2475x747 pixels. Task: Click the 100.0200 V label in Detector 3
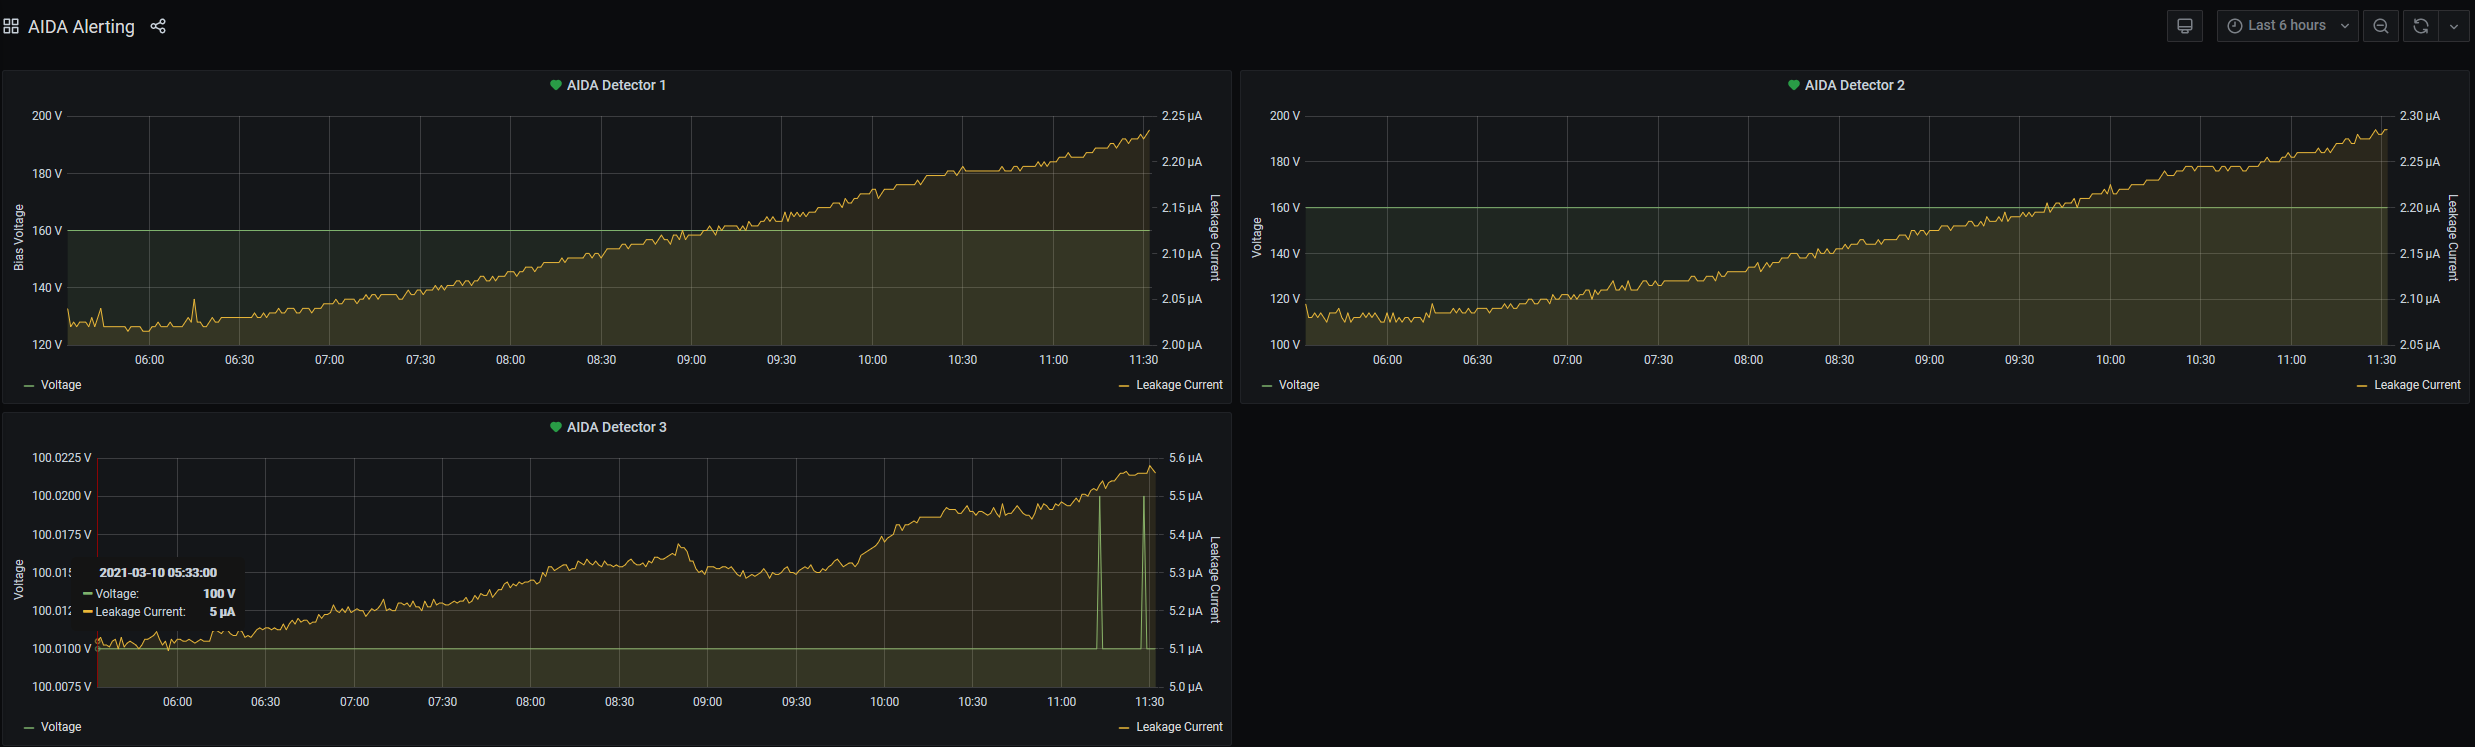pyautogui.click(x=62, y=496)
